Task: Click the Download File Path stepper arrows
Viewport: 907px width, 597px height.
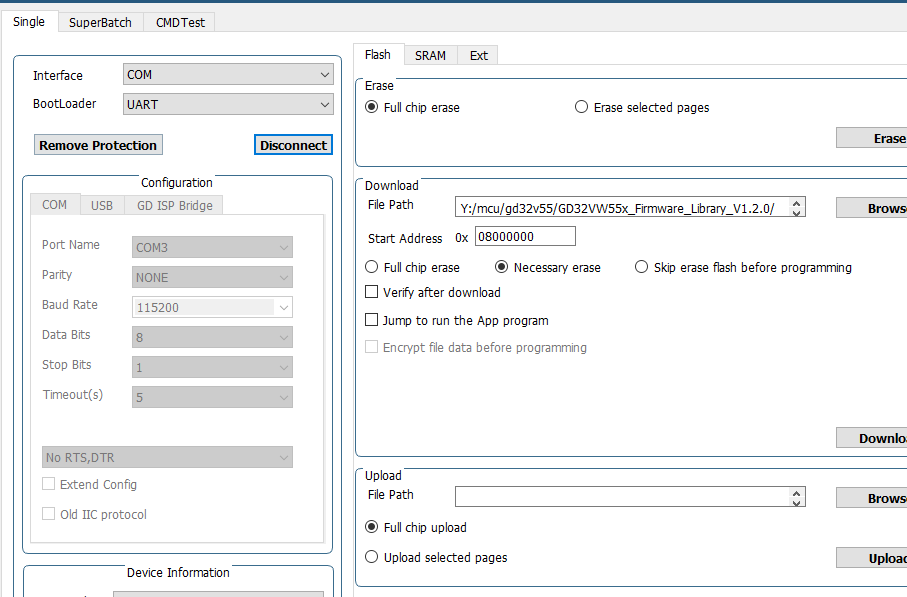Action: point(796,207)
